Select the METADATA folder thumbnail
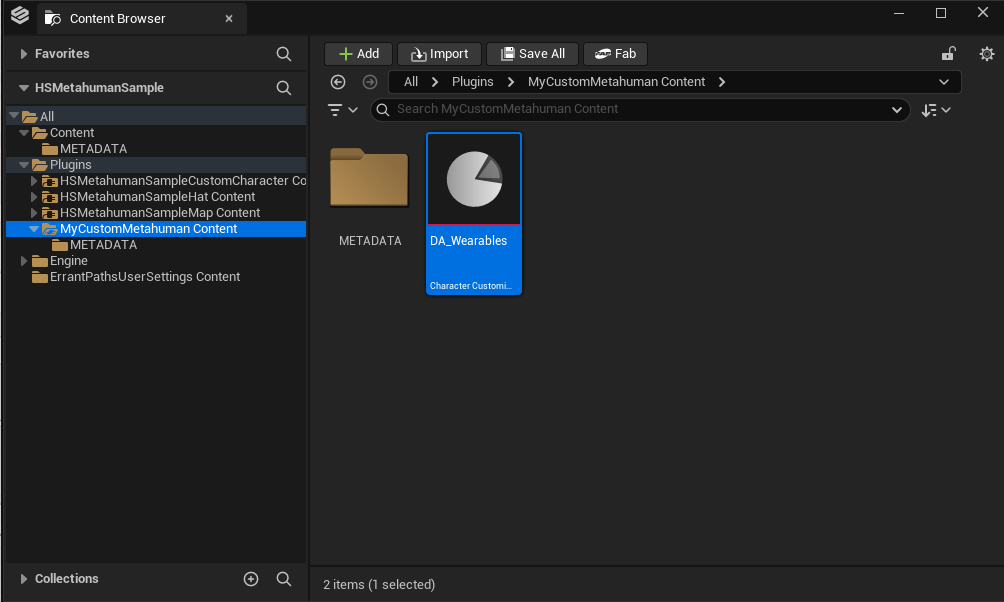This screenshot has width=1004, height=602. (369, 177)
